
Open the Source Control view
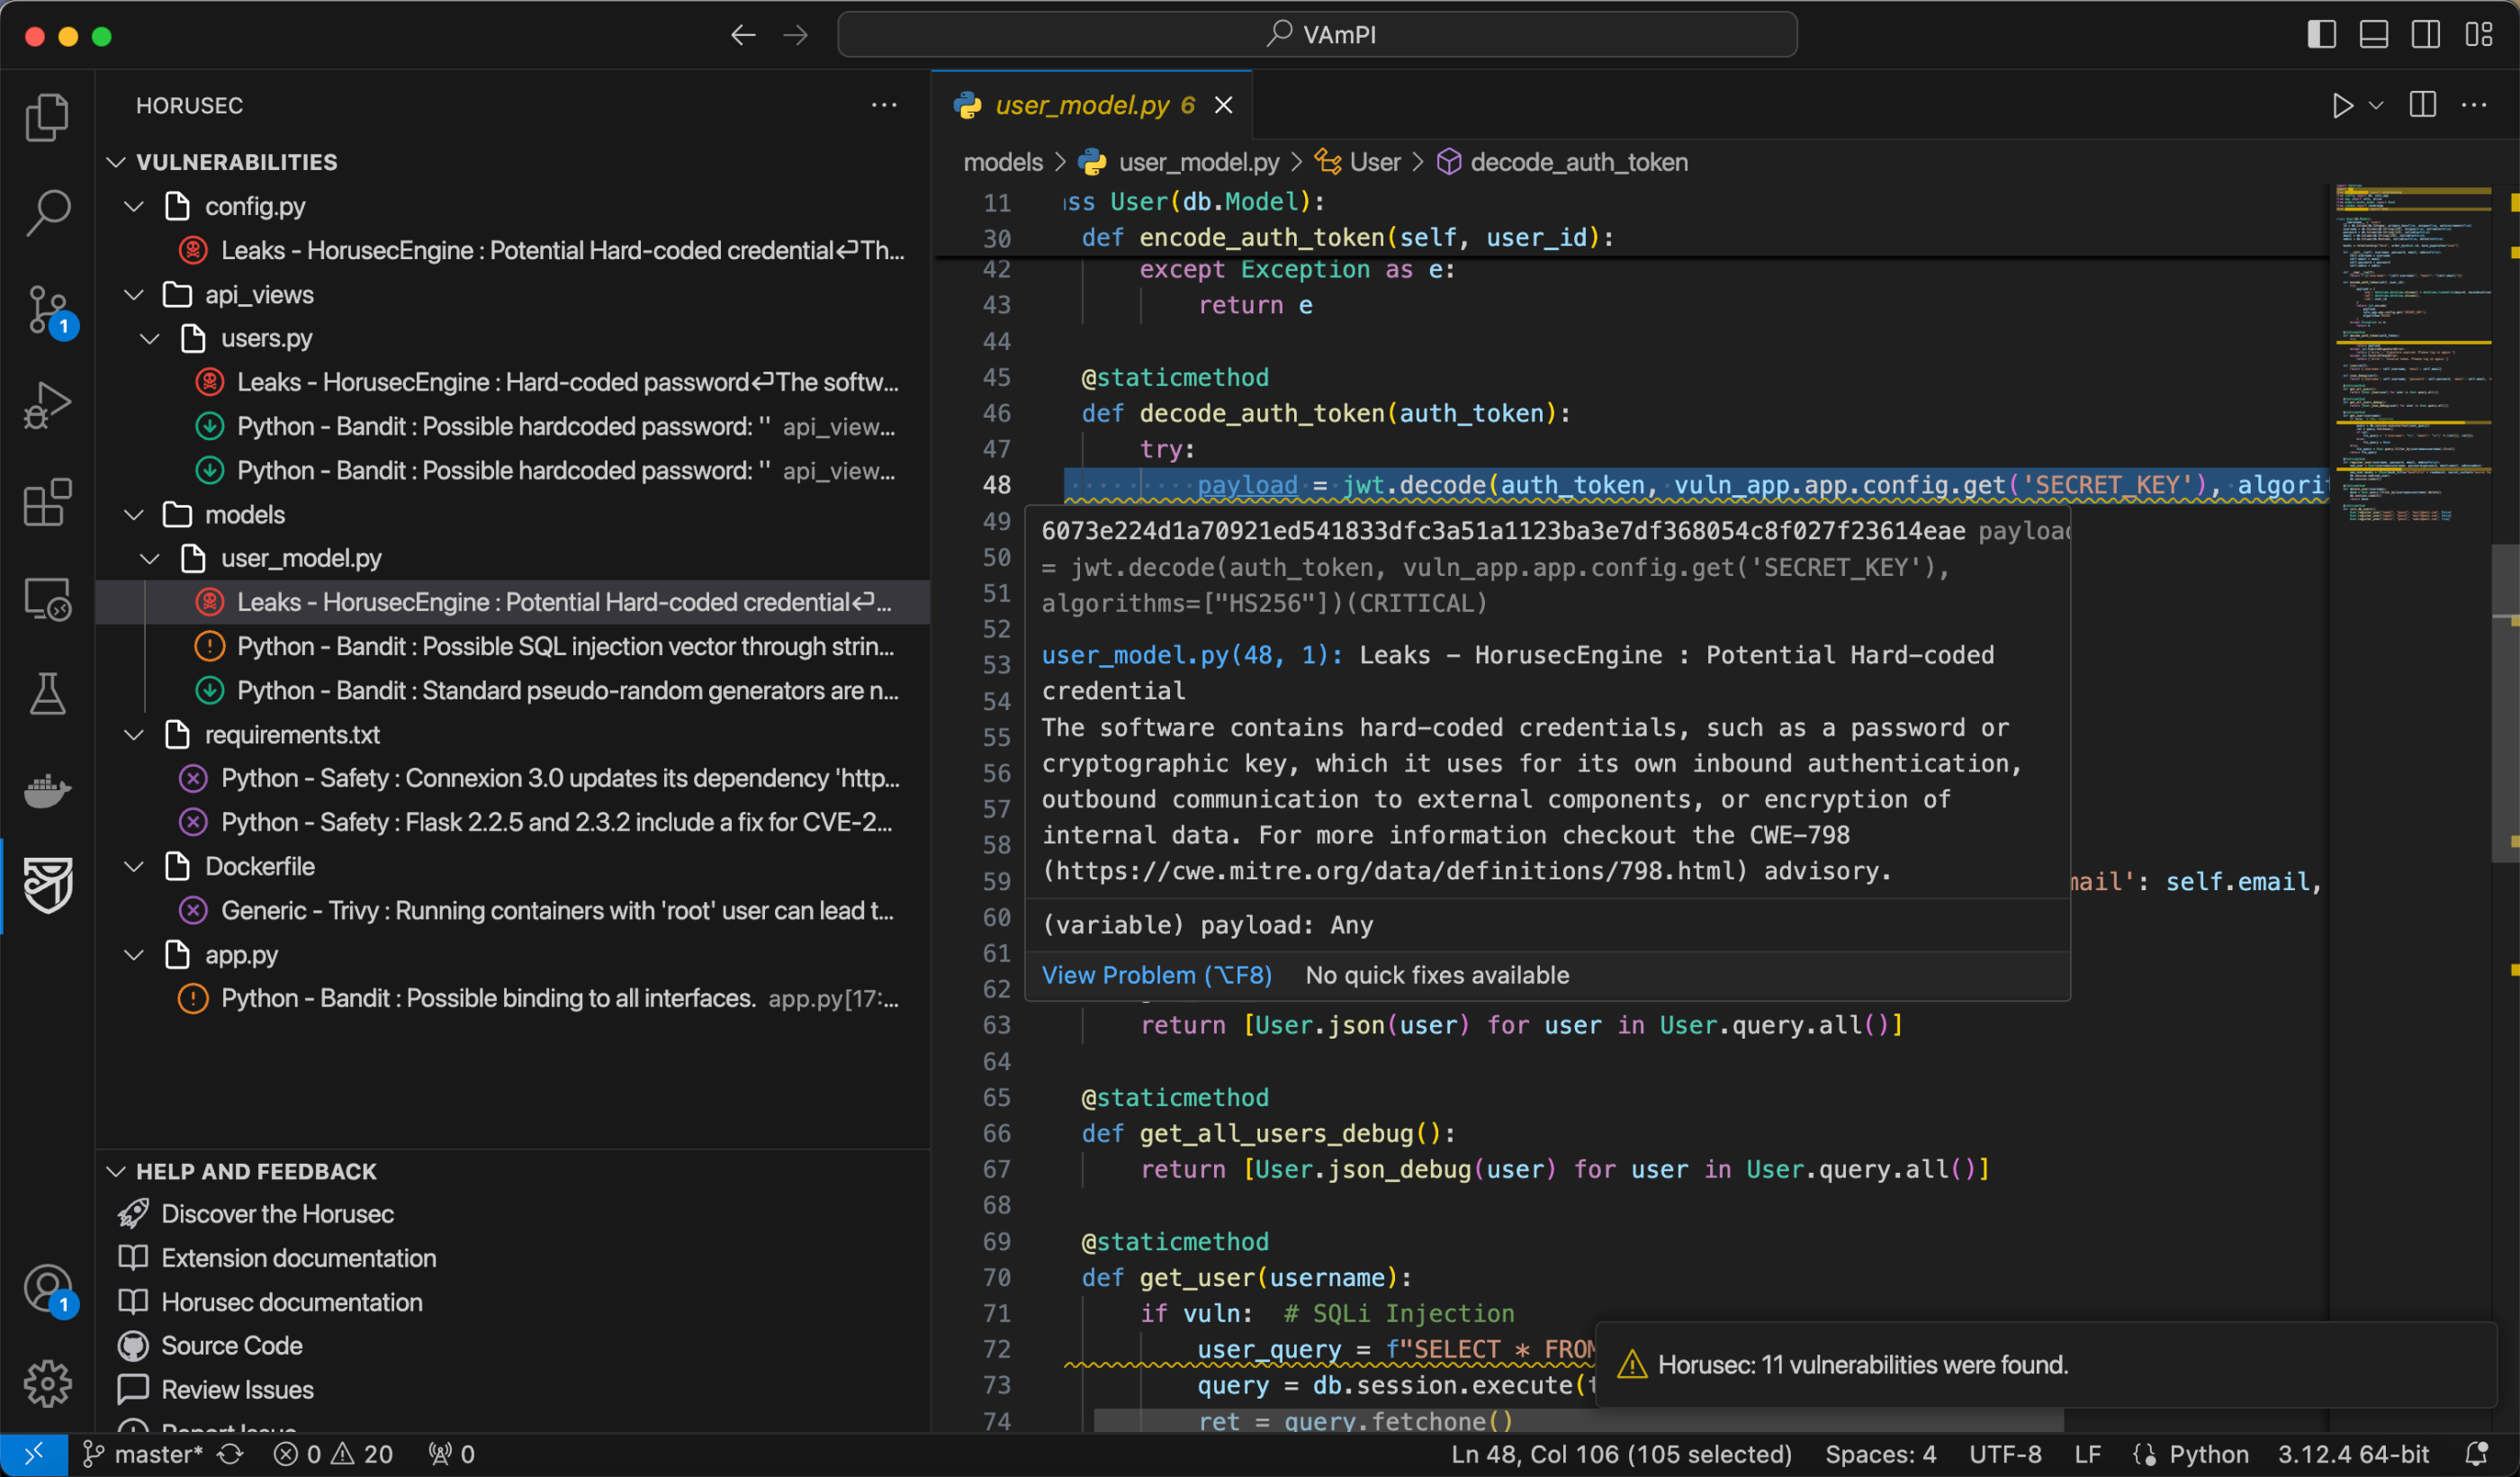pyautogui.click(x=47, y=310)
